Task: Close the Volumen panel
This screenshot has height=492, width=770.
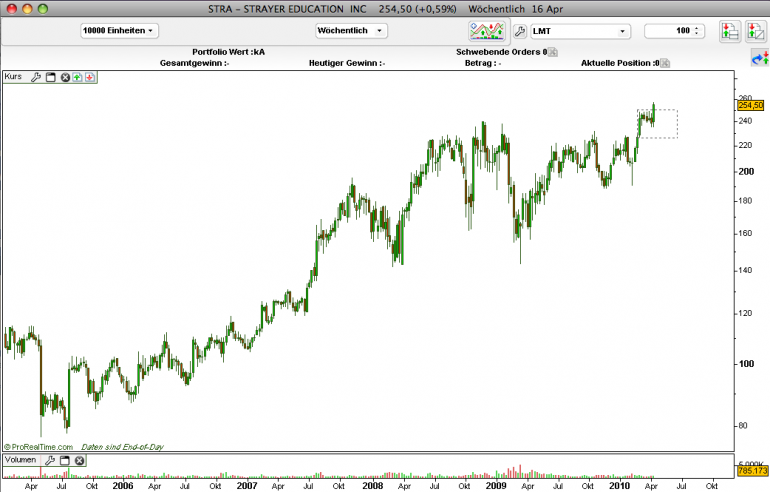Action: 80,460
